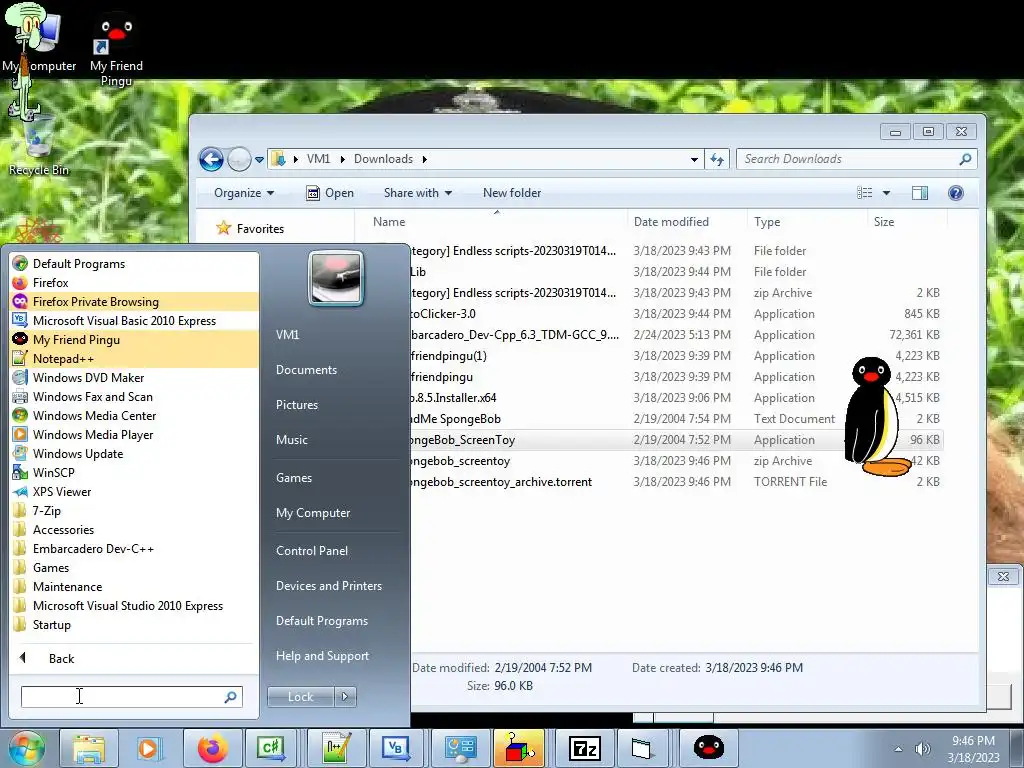Expand the Startup folder
1024x768 pixels.
[x=135, y=625]
